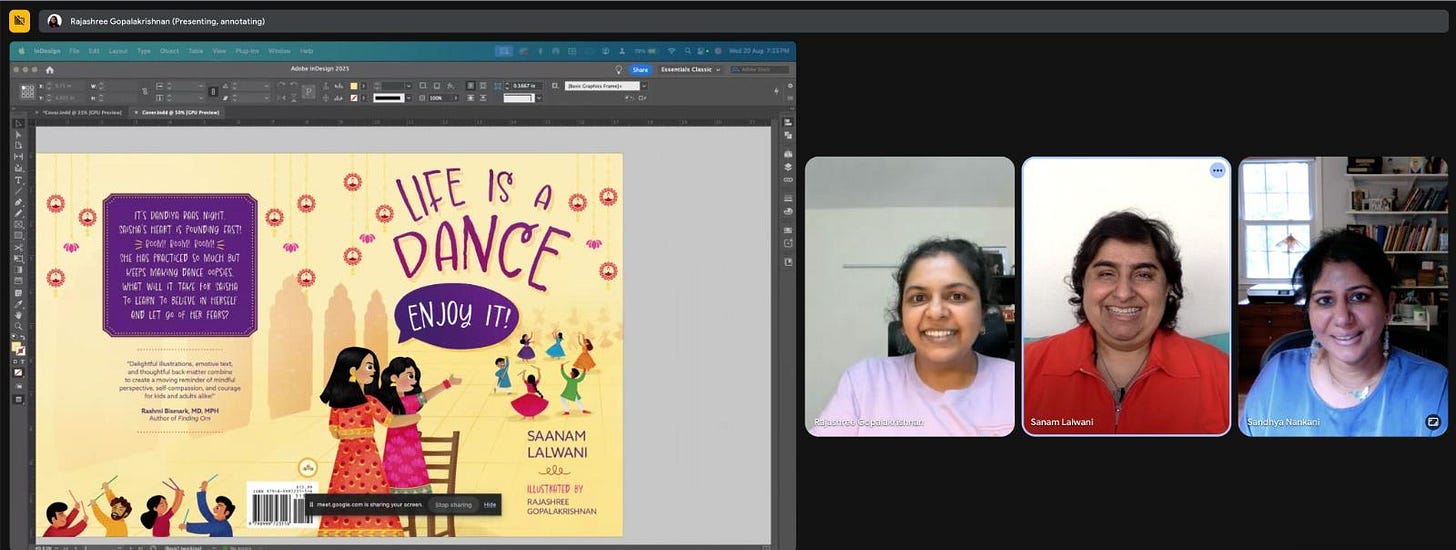Select the Pen tool
The width and height of the screenshot is (1456, 550).
18,202
